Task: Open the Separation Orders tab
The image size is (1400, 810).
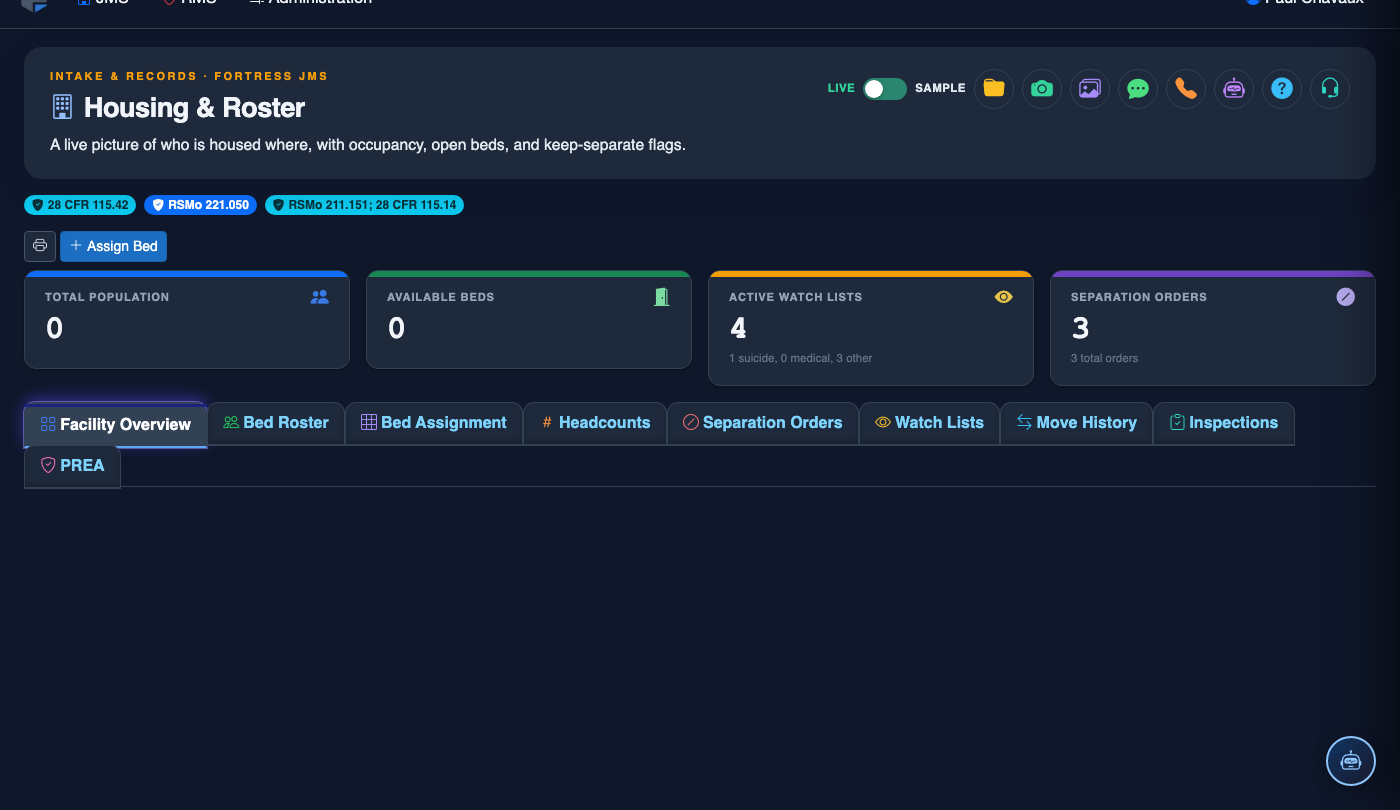Action: 763,423
